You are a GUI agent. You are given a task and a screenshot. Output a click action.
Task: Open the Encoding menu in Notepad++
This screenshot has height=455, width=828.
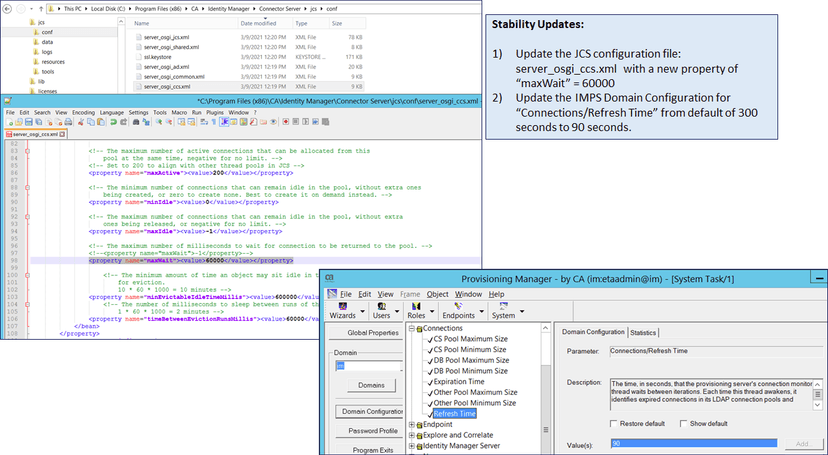(x=84, y=112)
